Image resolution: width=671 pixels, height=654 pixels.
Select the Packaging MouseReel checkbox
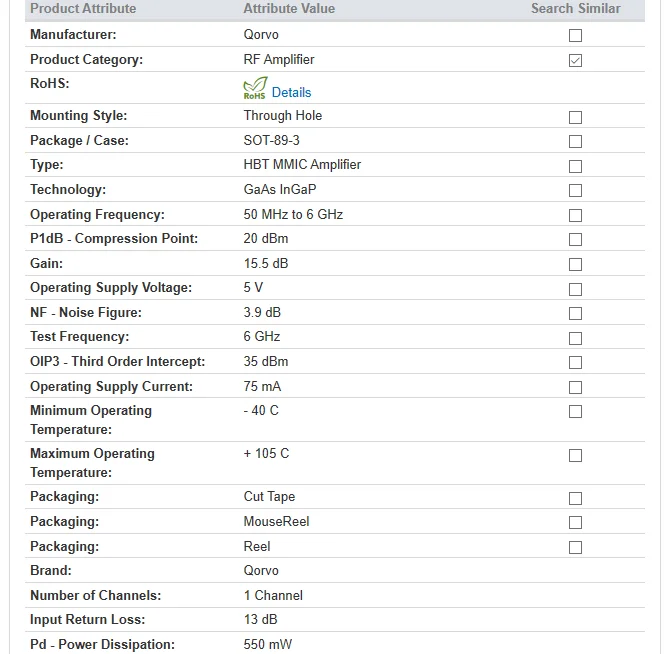pyautogui.click(x=575, y=522)
